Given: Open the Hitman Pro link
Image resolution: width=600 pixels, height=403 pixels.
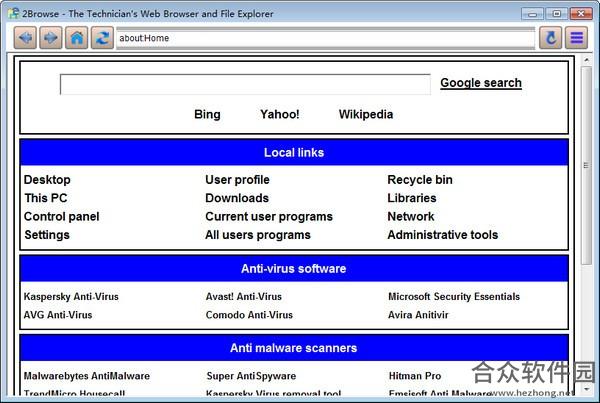Looking at the screenshot, I should [x=415, y=376].
